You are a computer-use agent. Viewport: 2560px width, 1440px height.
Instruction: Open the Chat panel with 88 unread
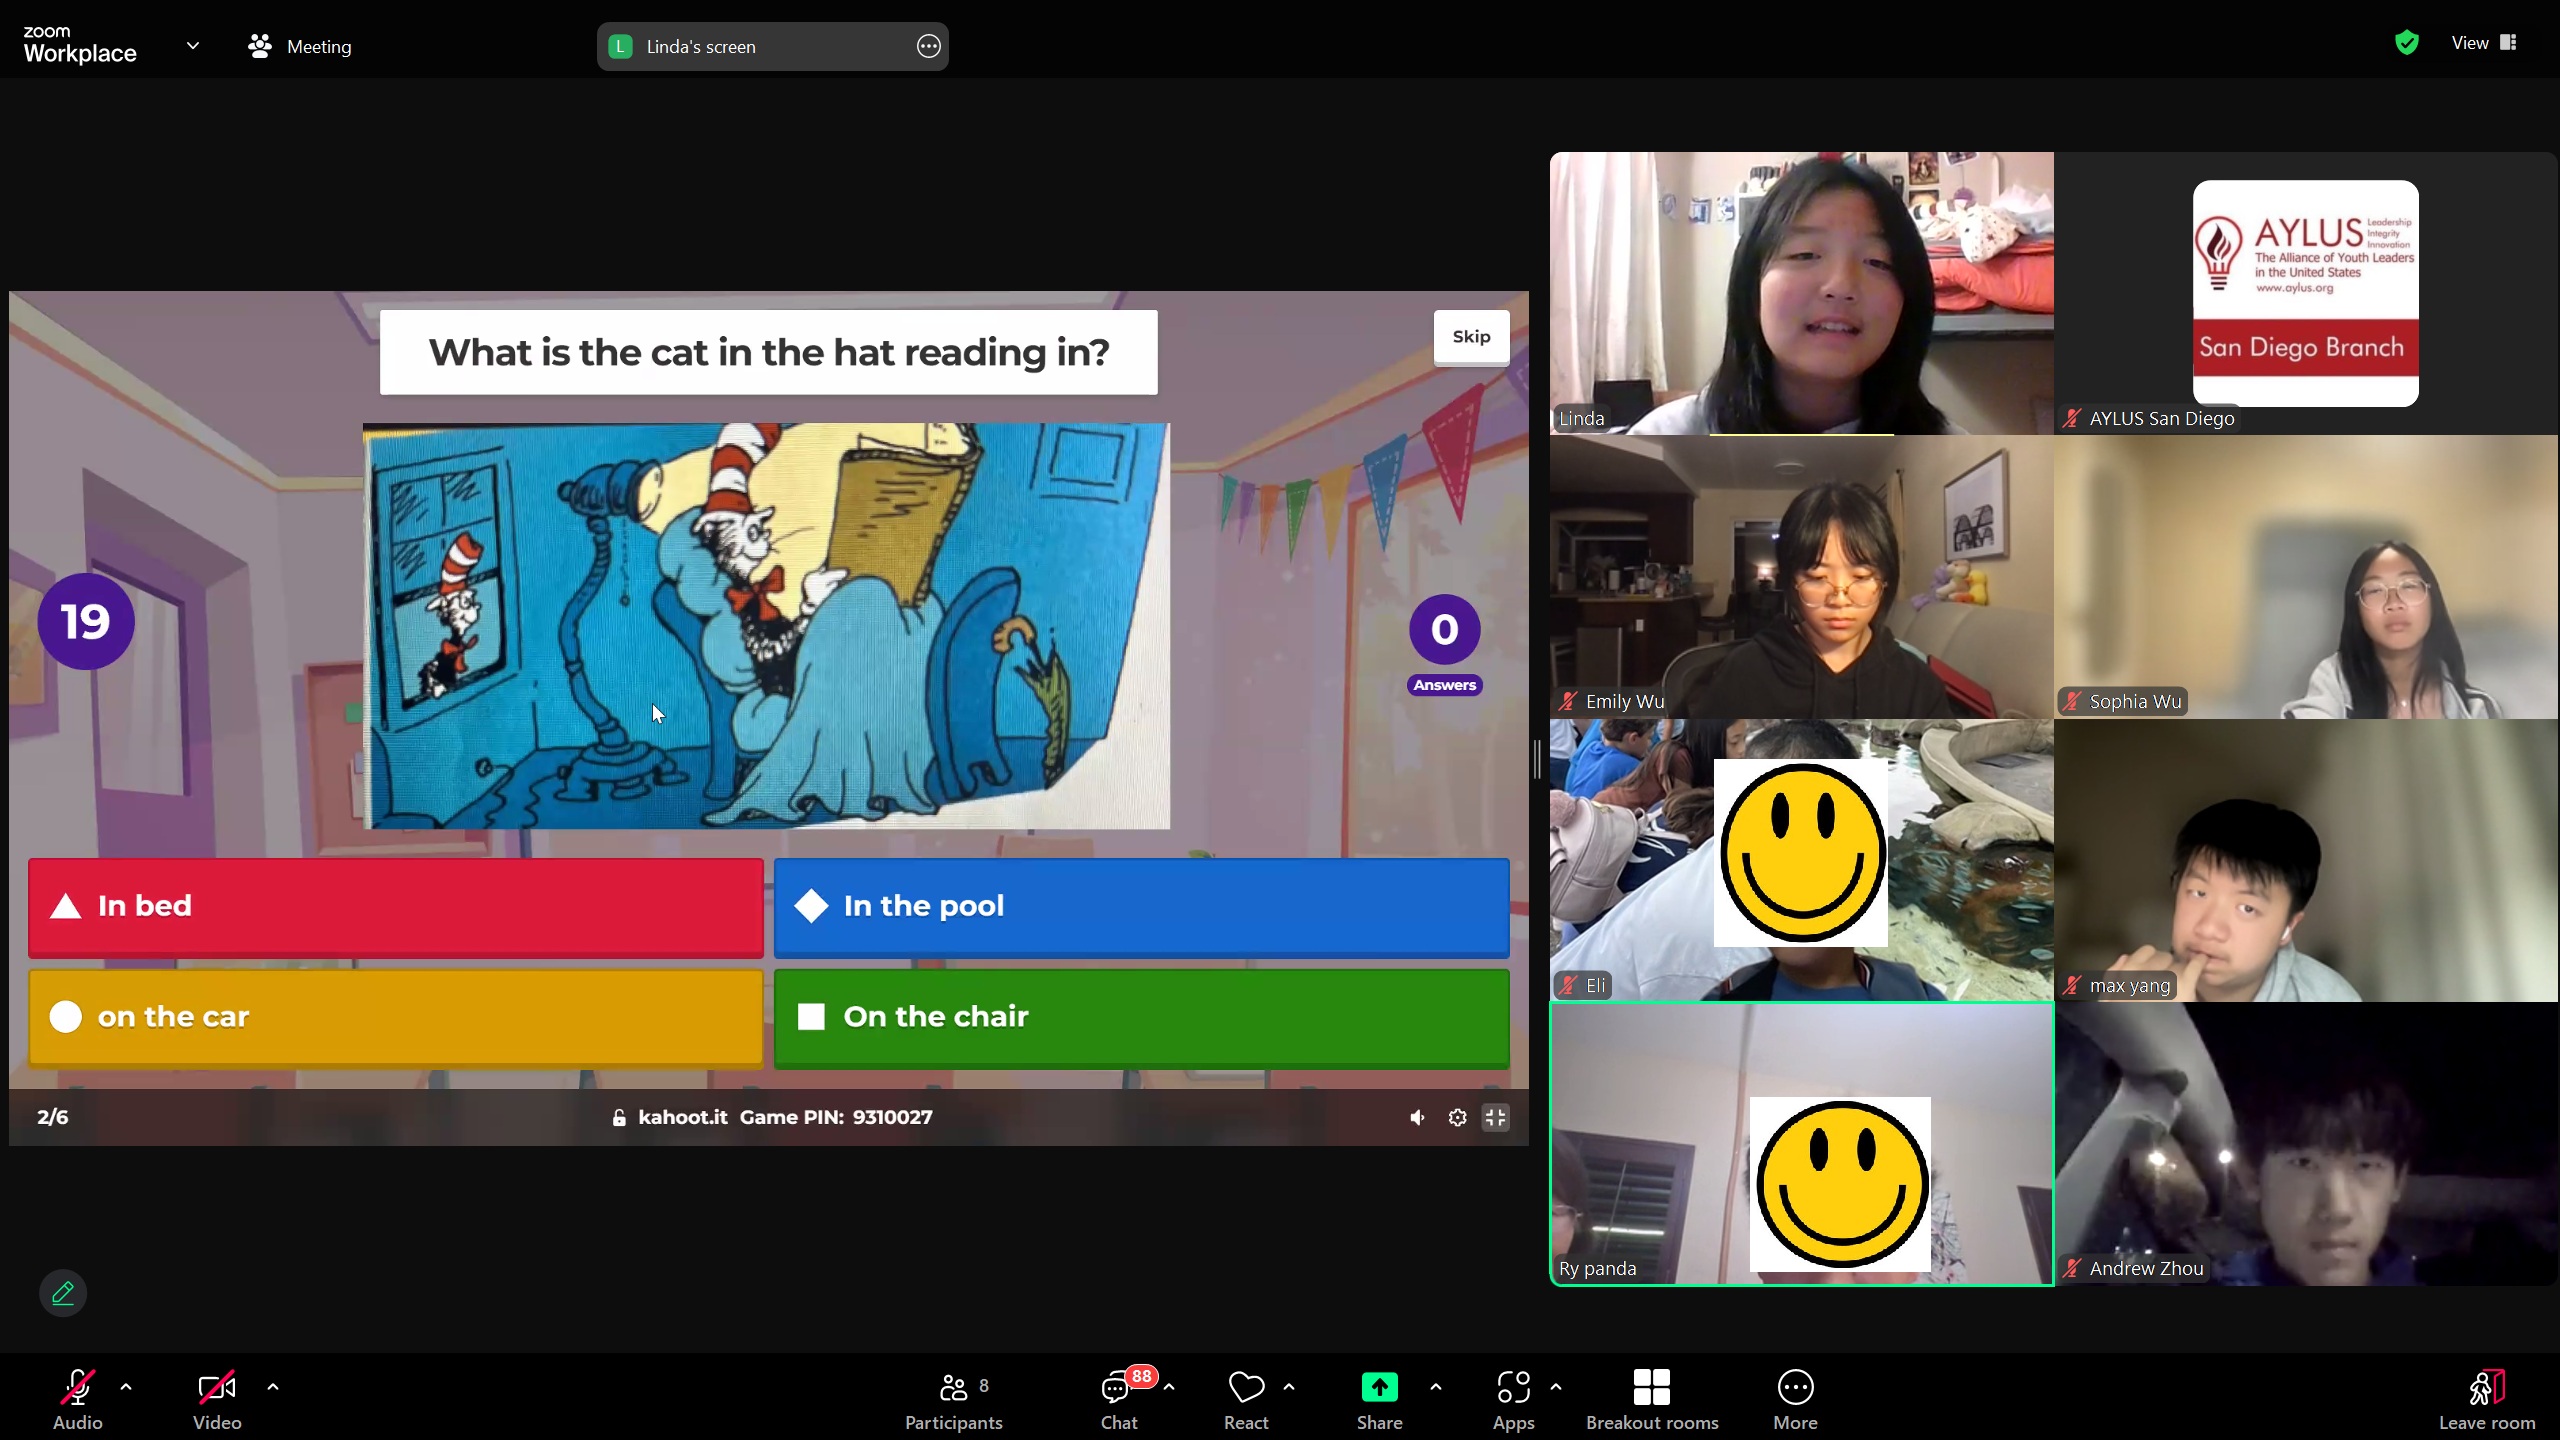click(1119, 1398)
